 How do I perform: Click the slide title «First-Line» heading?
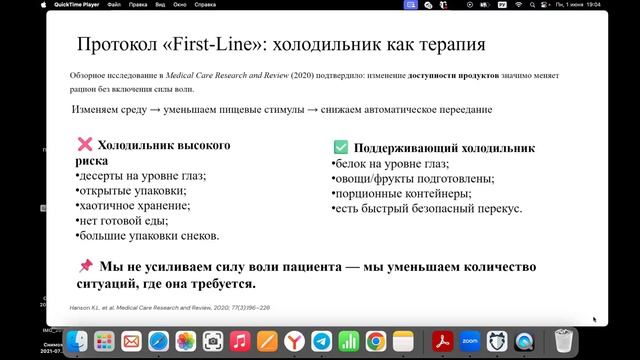click(x=281, y=44)
